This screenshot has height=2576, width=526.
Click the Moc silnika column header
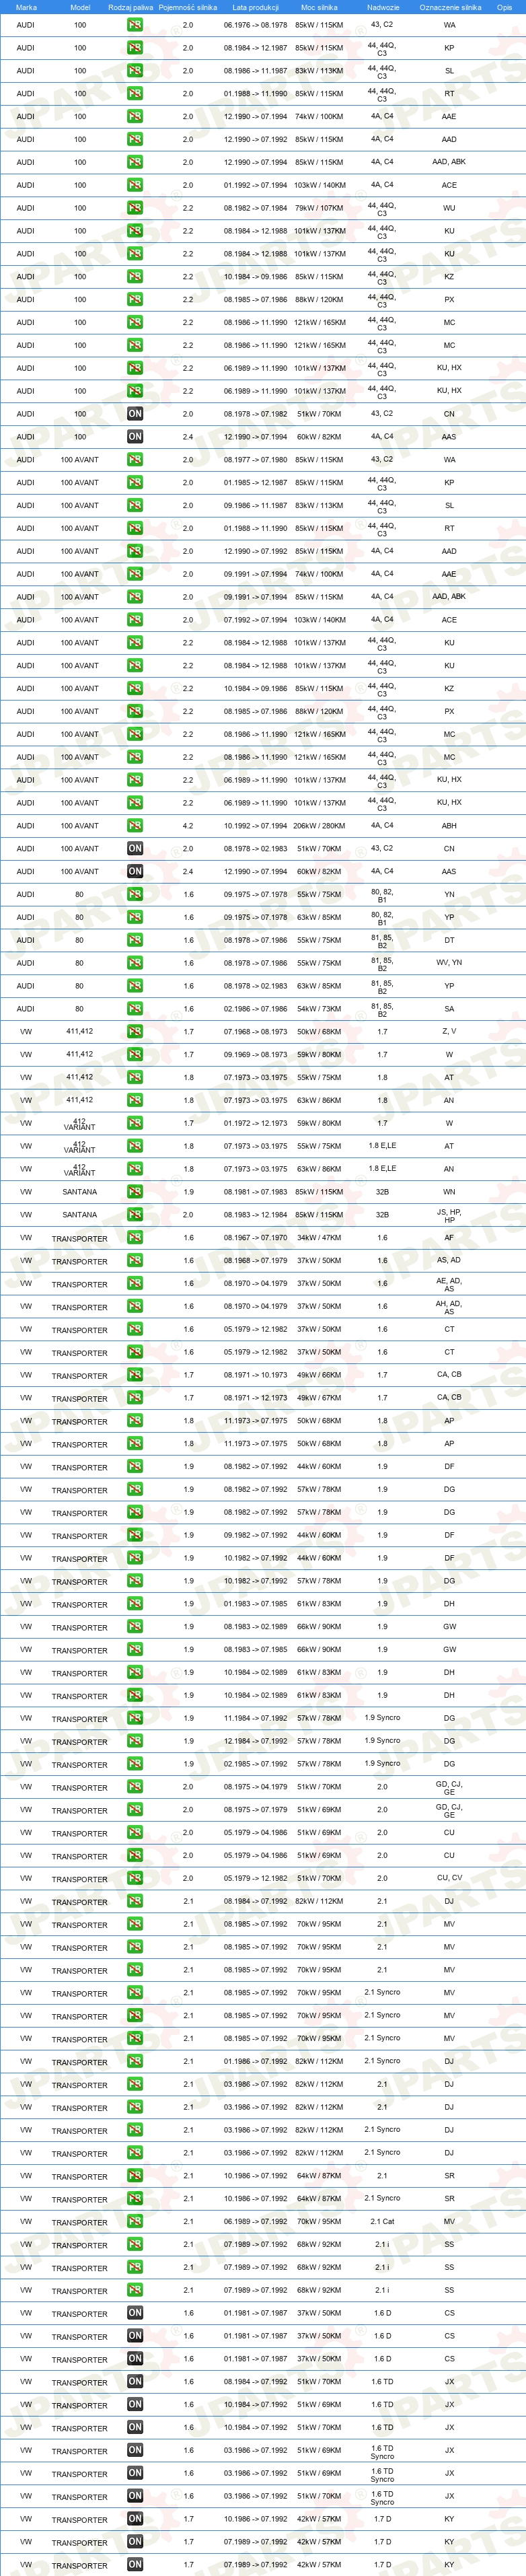coord(319,7)
